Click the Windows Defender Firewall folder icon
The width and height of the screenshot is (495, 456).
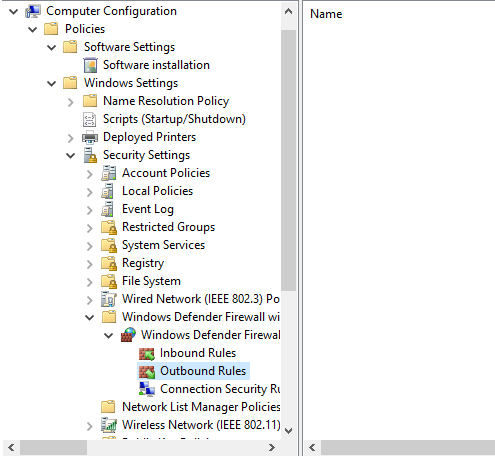[109, 317]
